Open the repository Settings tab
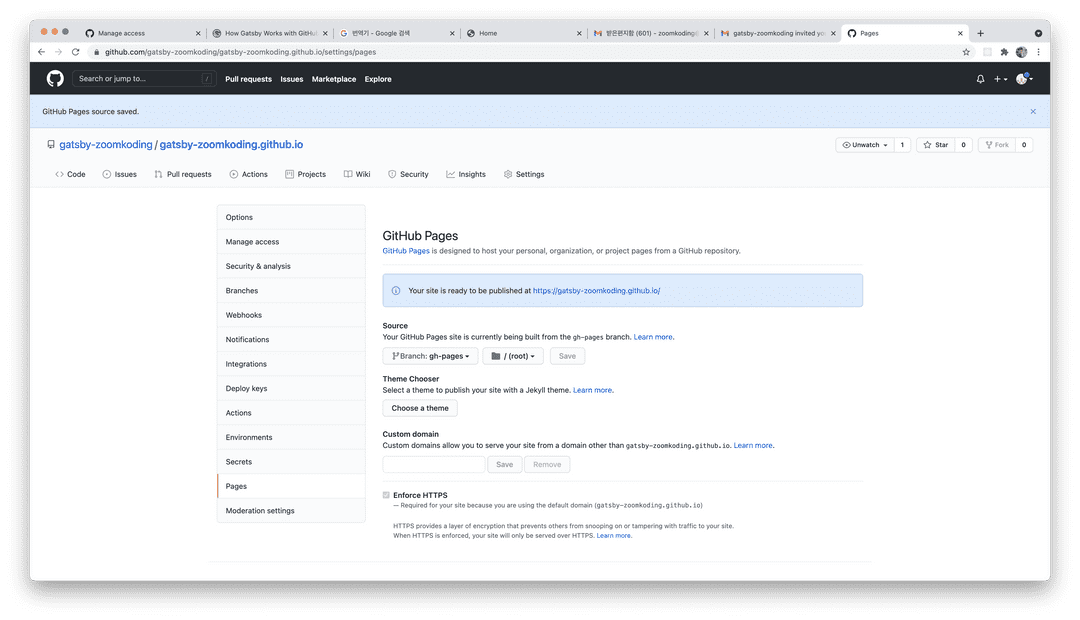 [523, 174]
